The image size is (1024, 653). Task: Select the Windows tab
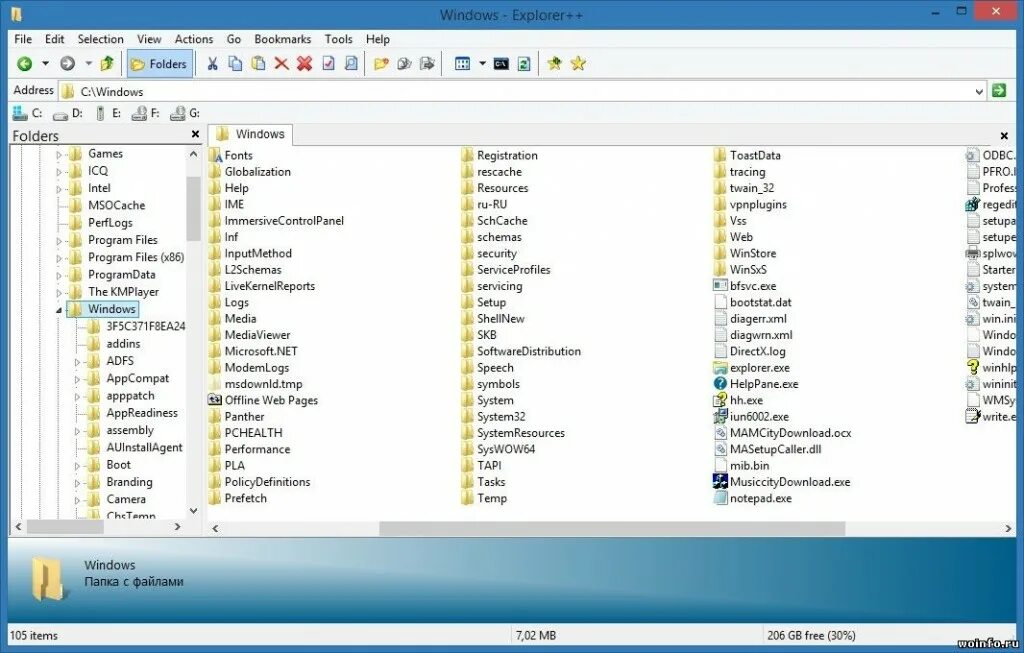251,134
